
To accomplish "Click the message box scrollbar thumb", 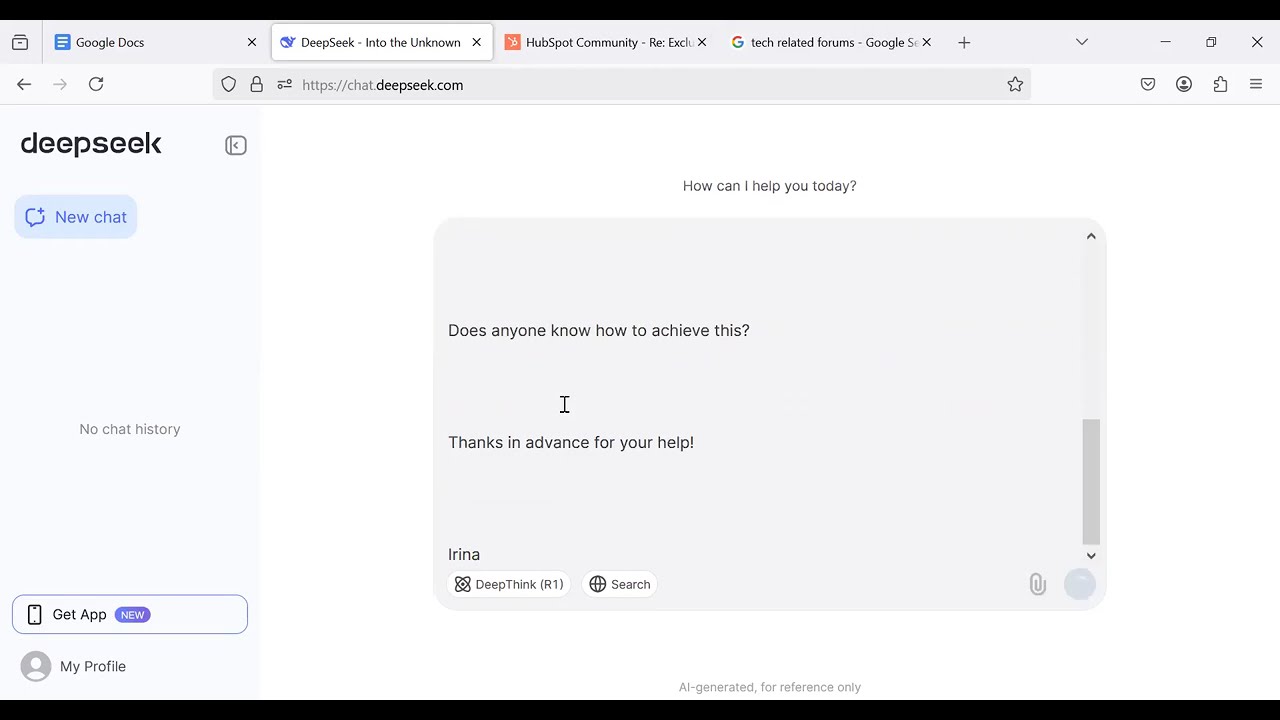I will click(1091, 482).
